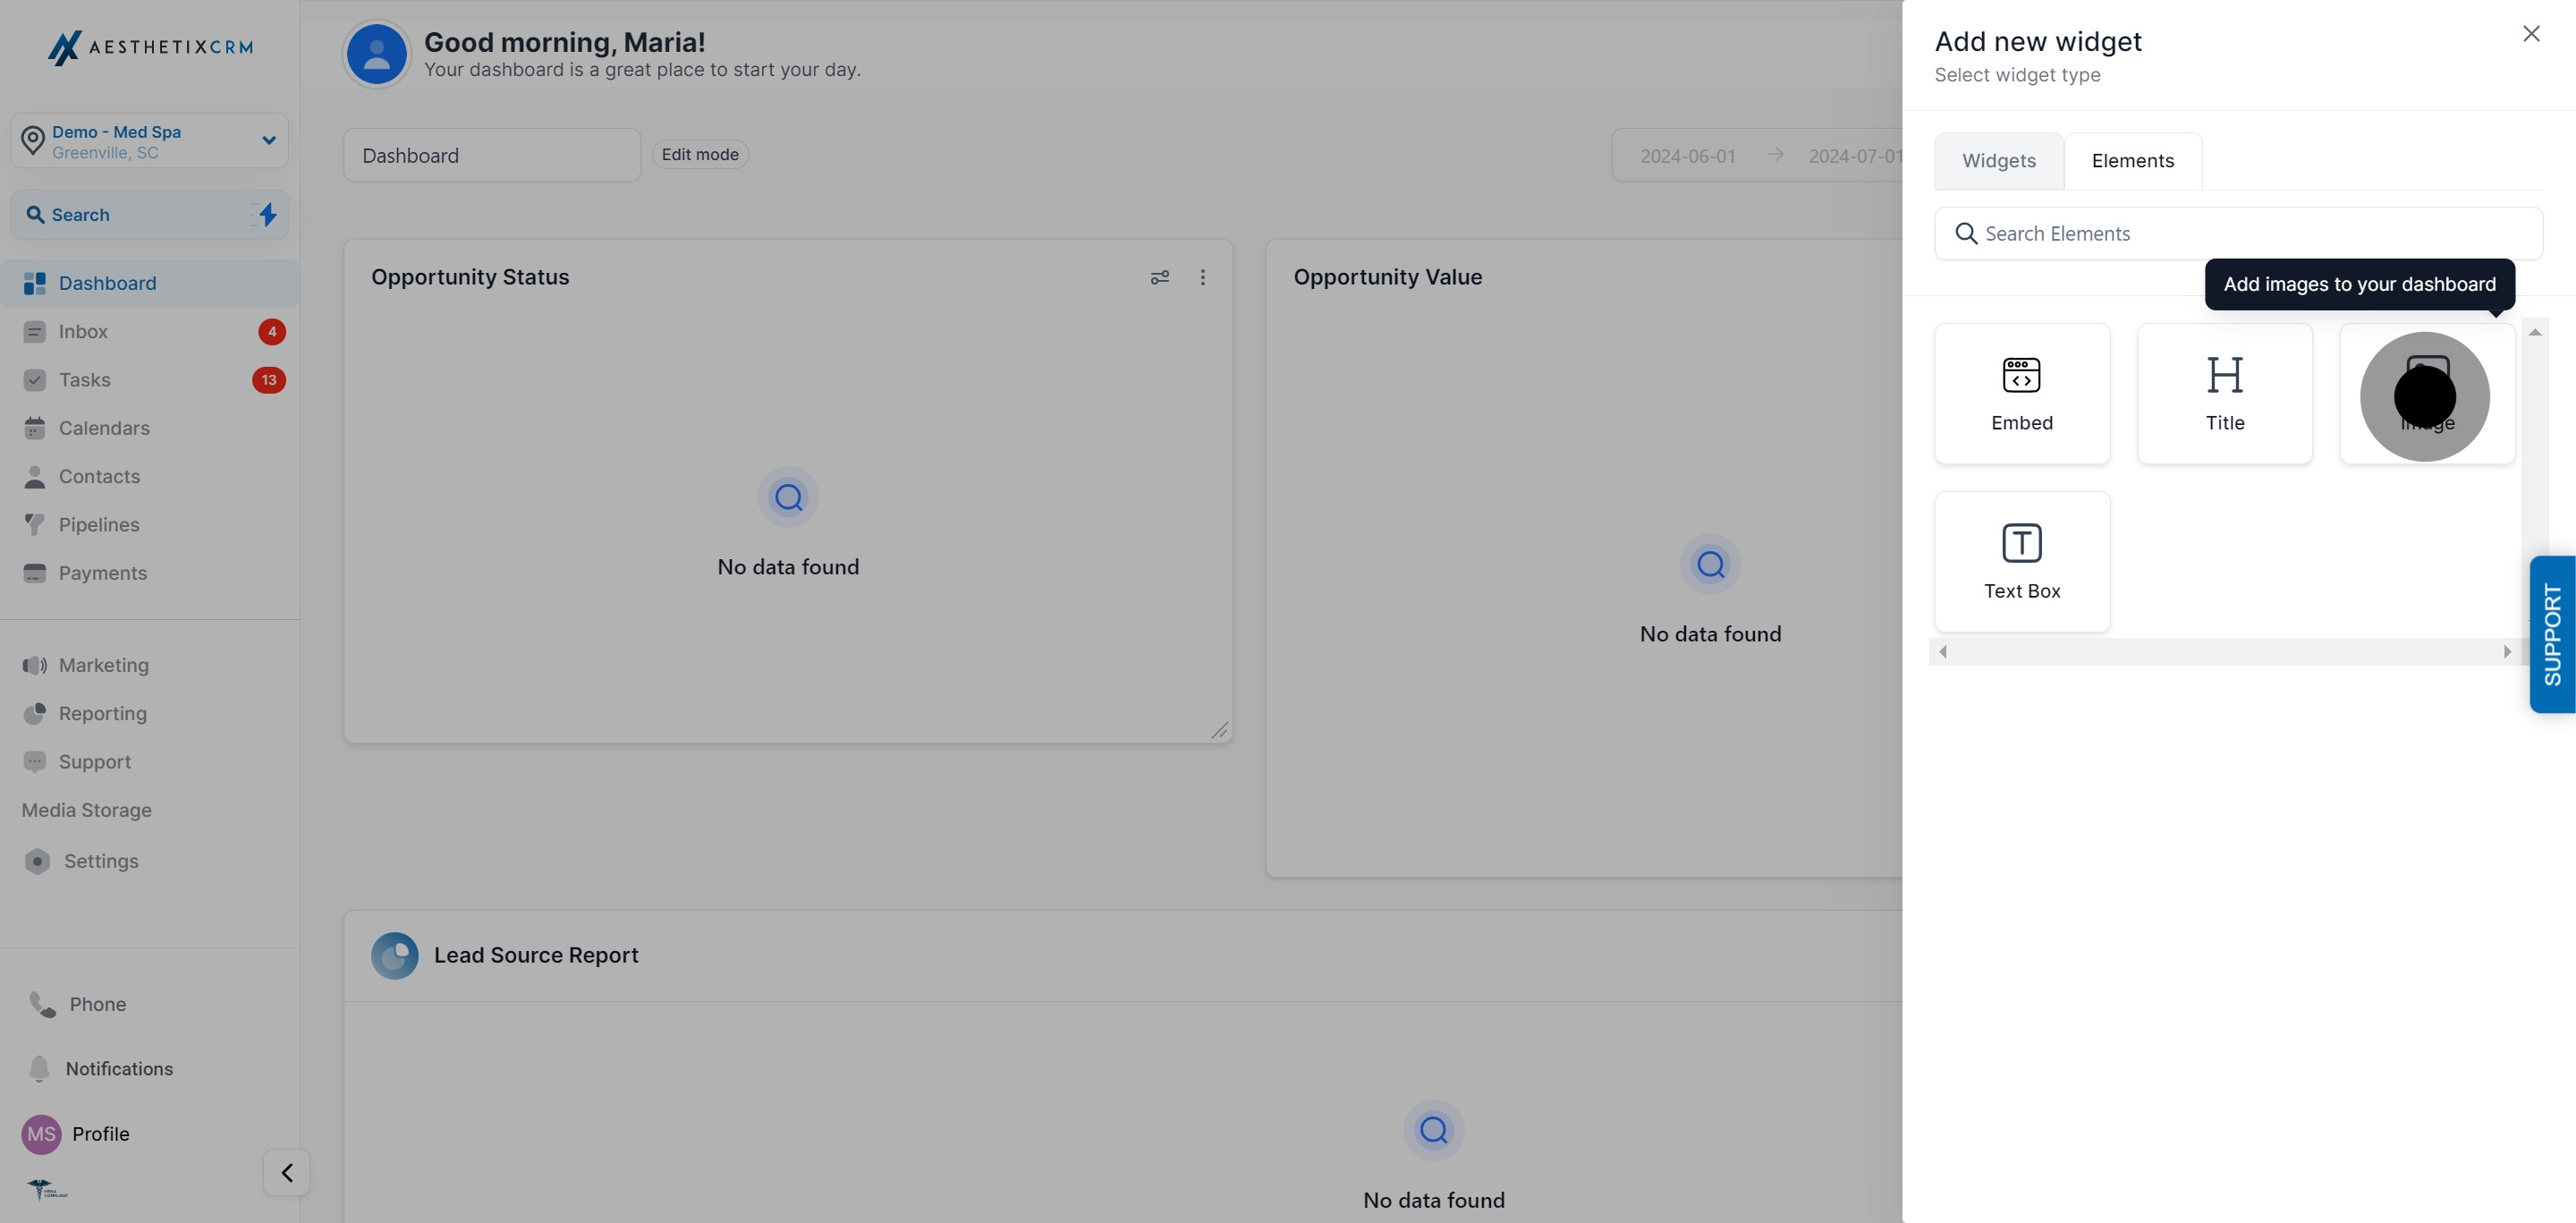Open Payments in the sidebar
Viewport: 2576px width, 1223px height.
(150, 573)
